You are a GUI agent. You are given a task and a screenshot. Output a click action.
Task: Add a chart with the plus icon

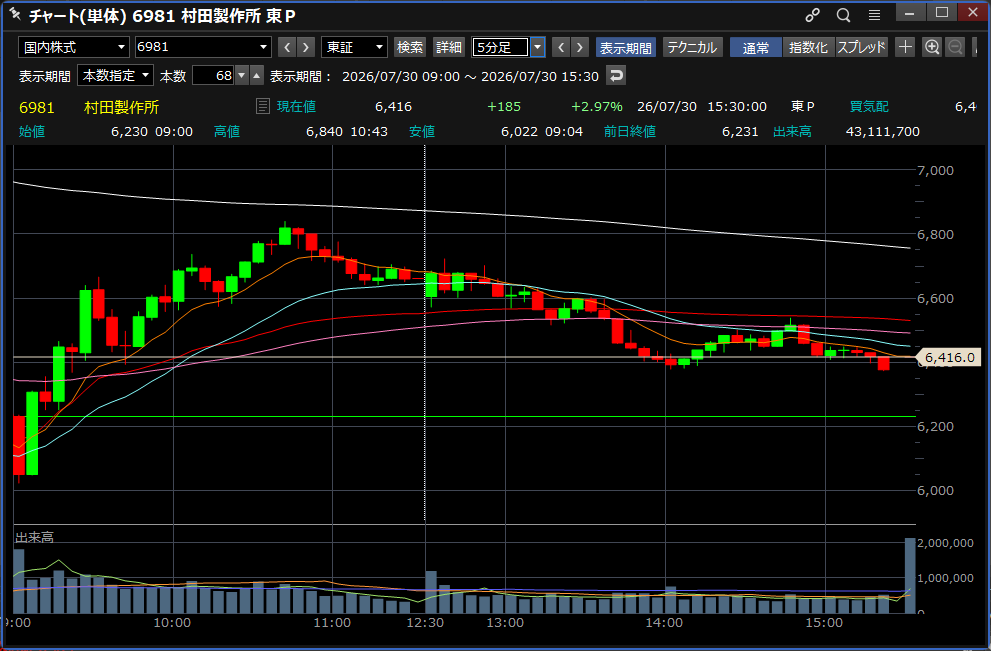[x=905, y=47]
